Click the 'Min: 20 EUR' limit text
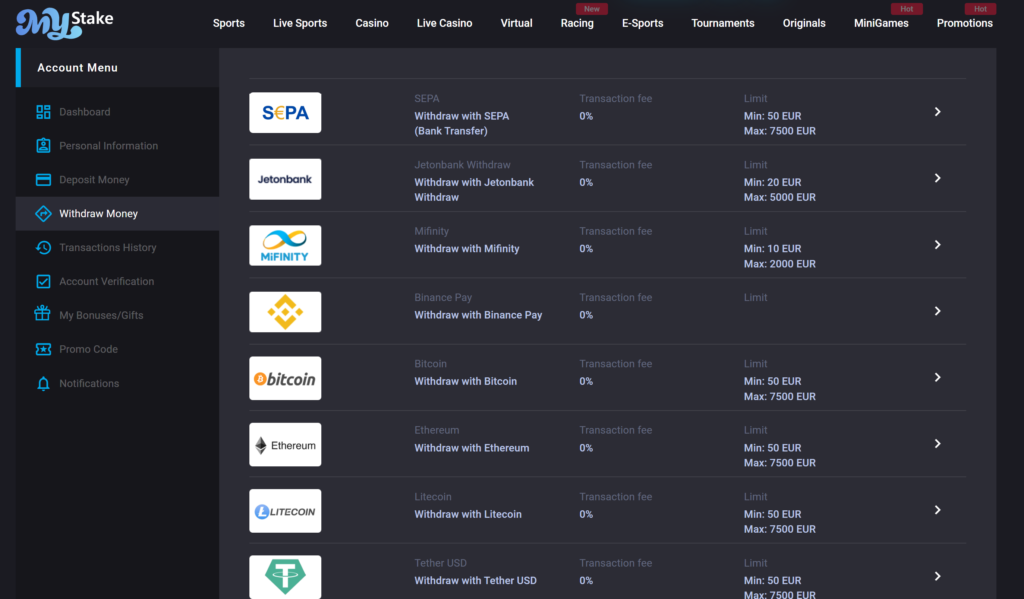The image size is (1024, 599). click(773, 182)
